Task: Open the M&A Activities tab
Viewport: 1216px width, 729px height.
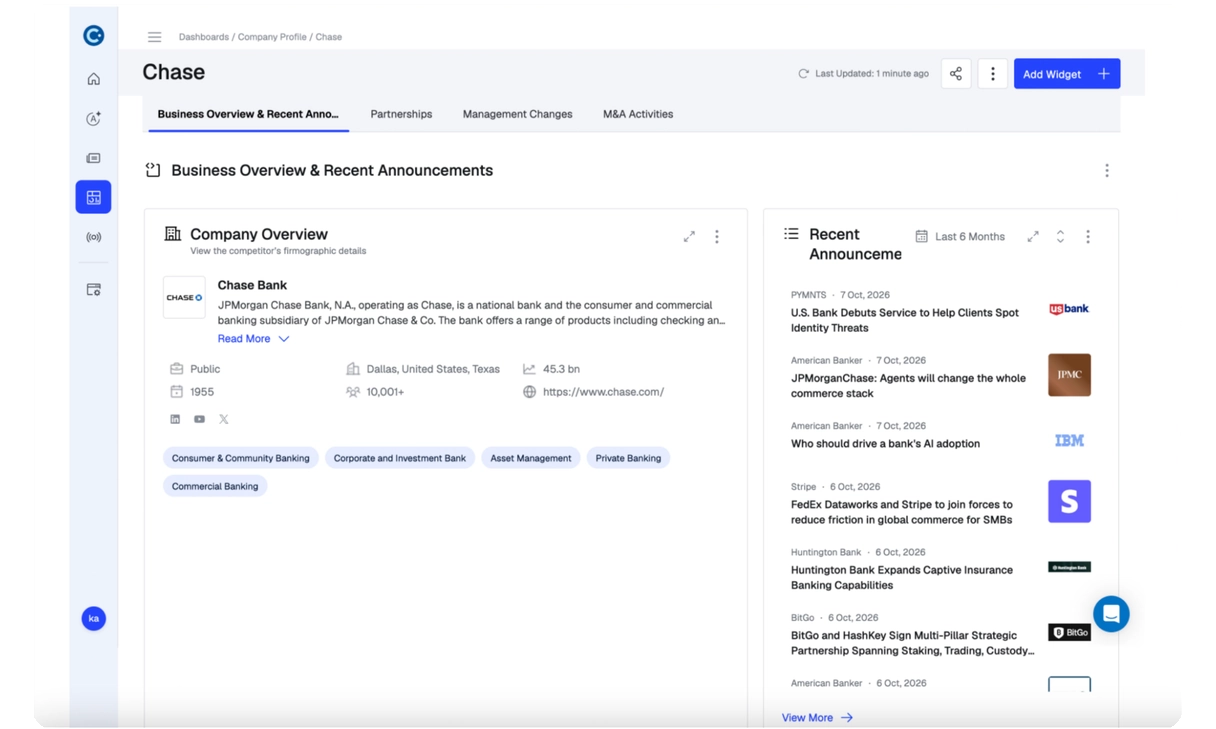Action: 638,114
